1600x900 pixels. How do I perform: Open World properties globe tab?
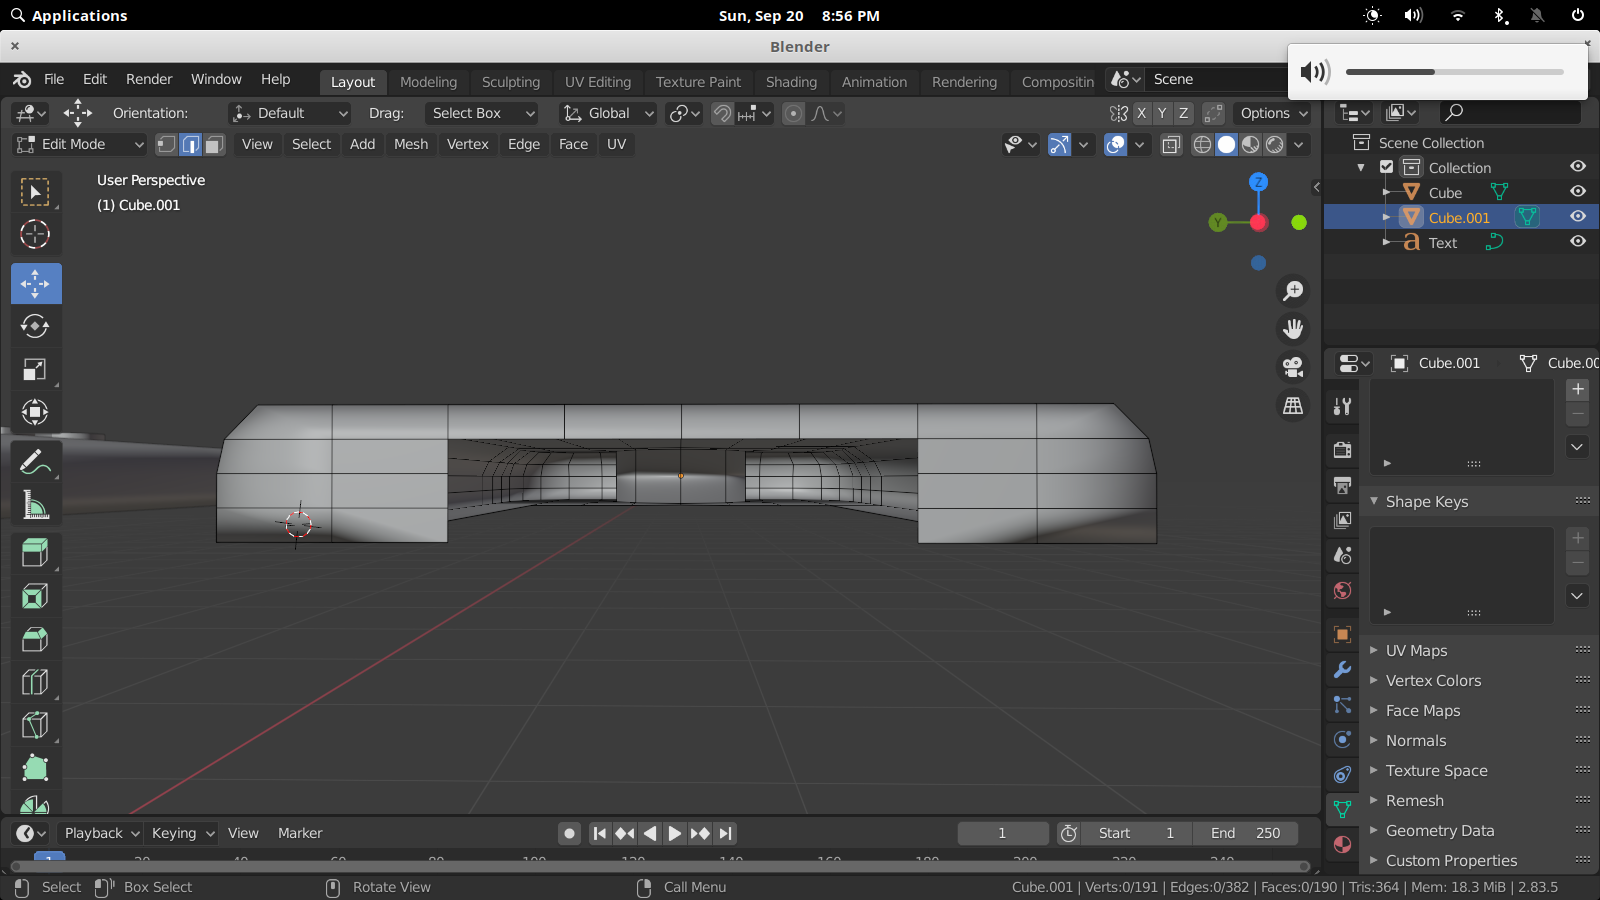point(1342,590)
